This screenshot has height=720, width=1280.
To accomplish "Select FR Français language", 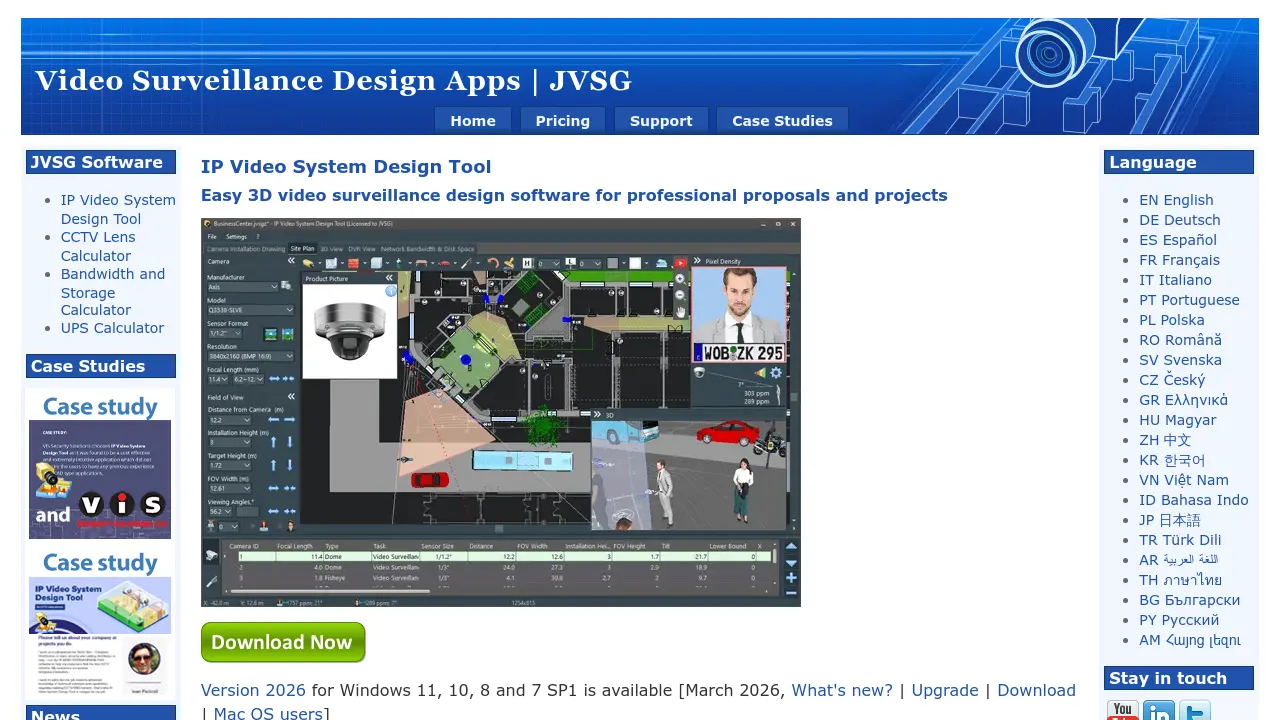I will click(1179, 260).
